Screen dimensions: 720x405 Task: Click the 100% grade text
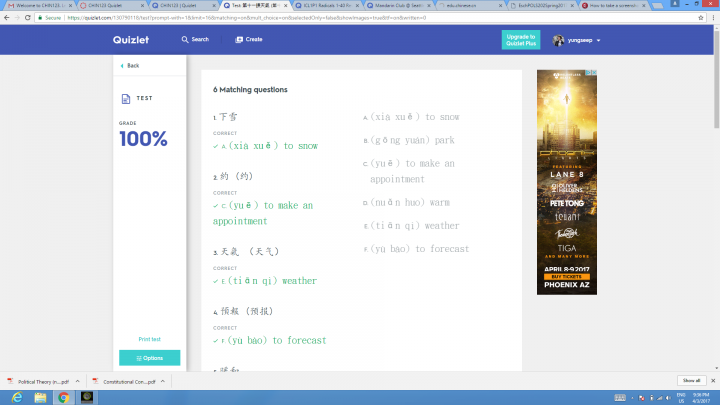coord(143,139)
